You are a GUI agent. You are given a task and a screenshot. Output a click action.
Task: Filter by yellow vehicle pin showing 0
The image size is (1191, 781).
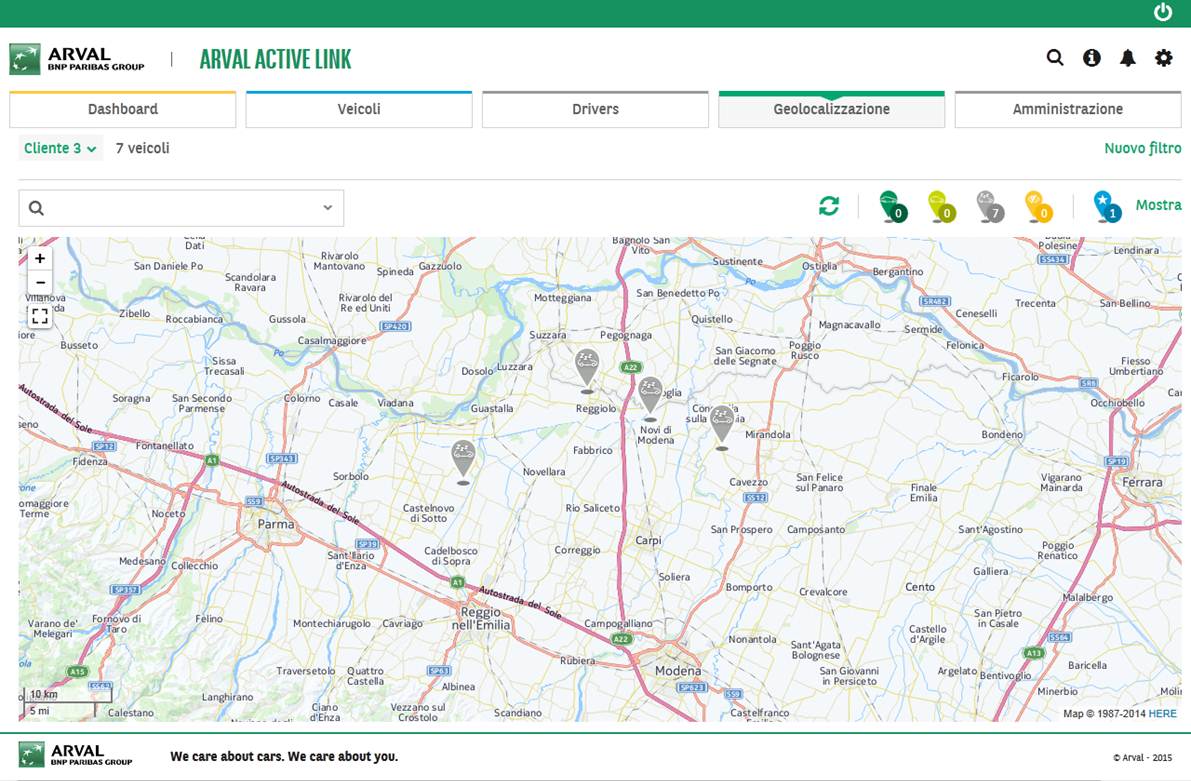click(1038, 206)
